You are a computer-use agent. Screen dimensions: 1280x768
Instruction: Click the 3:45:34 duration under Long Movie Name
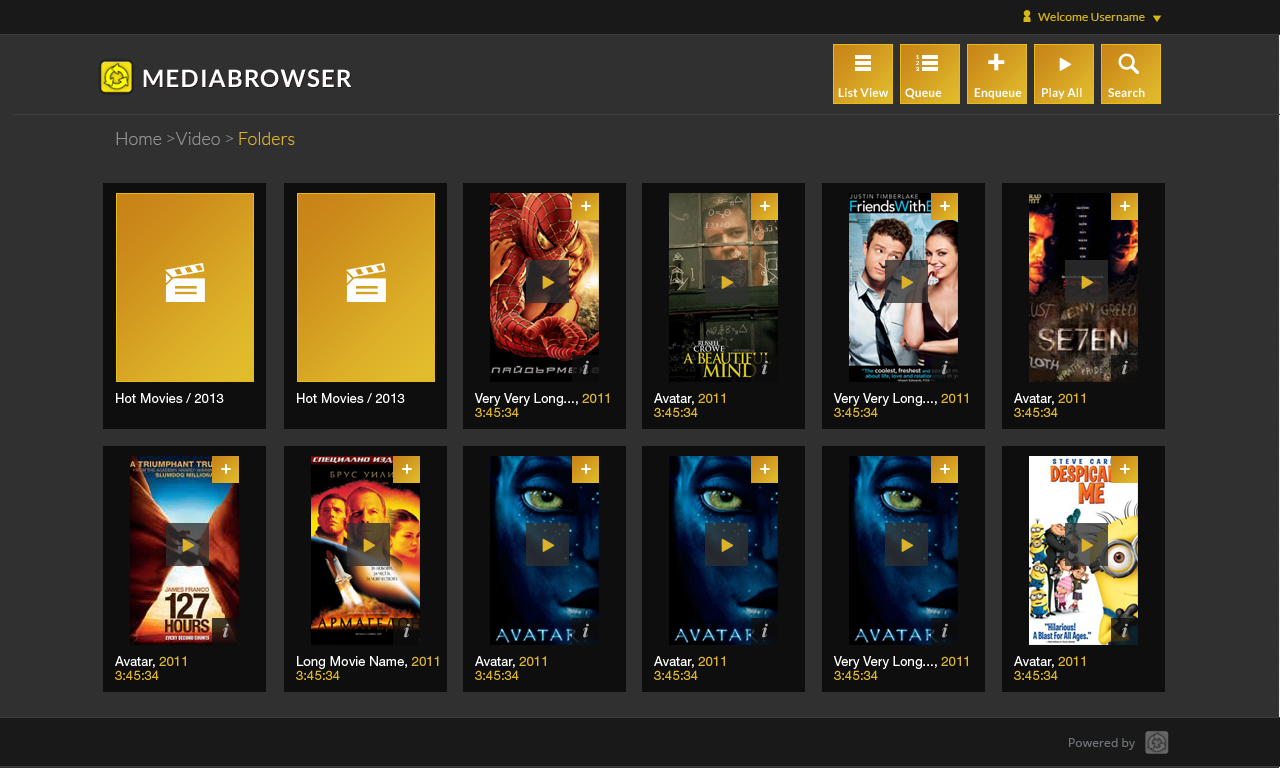tap(318, 676)
